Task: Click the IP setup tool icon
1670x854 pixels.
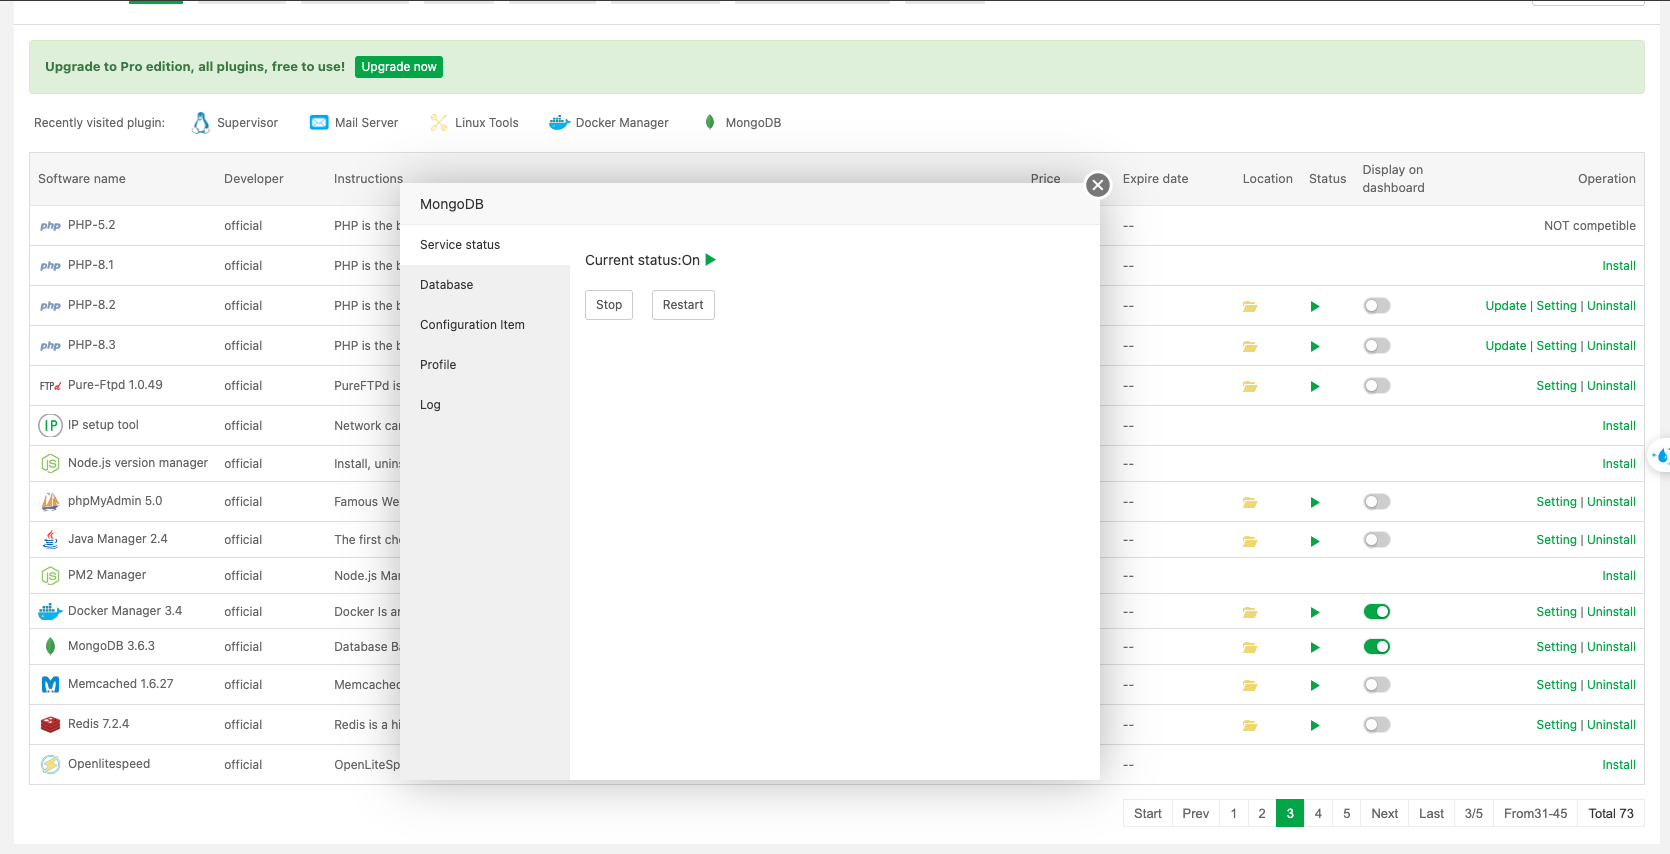Action: (50, 425)
